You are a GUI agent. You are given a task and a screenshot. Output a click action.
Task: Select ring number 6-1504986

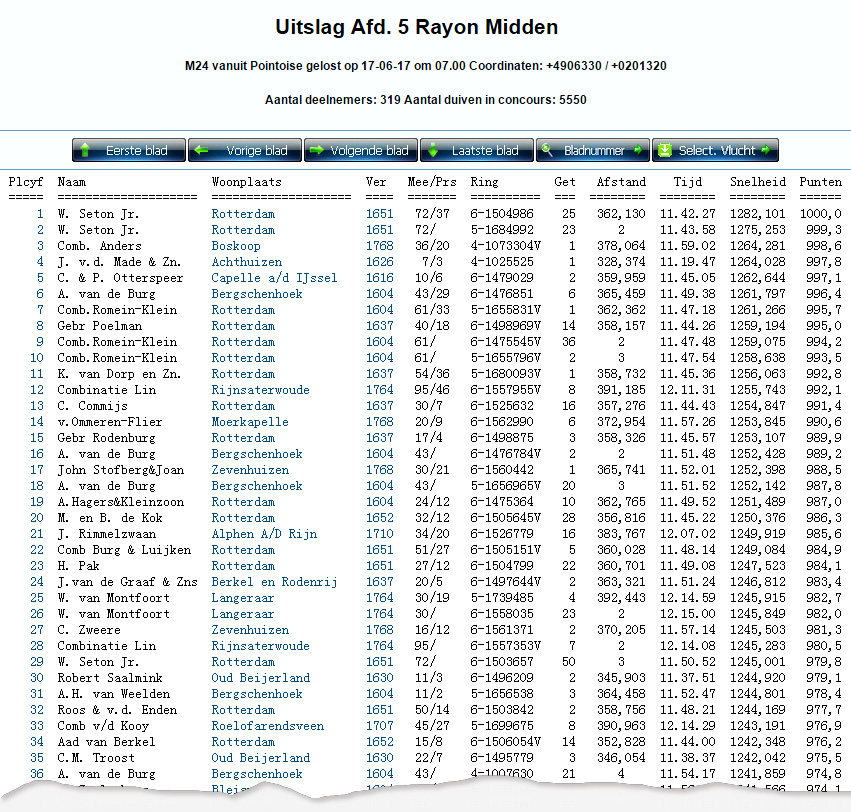tap(502, 214)
